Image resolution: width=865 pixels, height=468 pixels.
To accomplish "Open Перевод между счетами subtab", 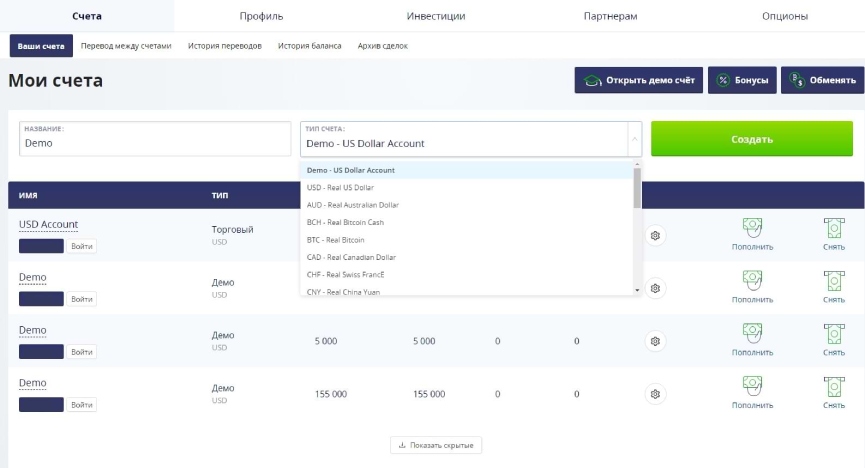I will (126, 46).
